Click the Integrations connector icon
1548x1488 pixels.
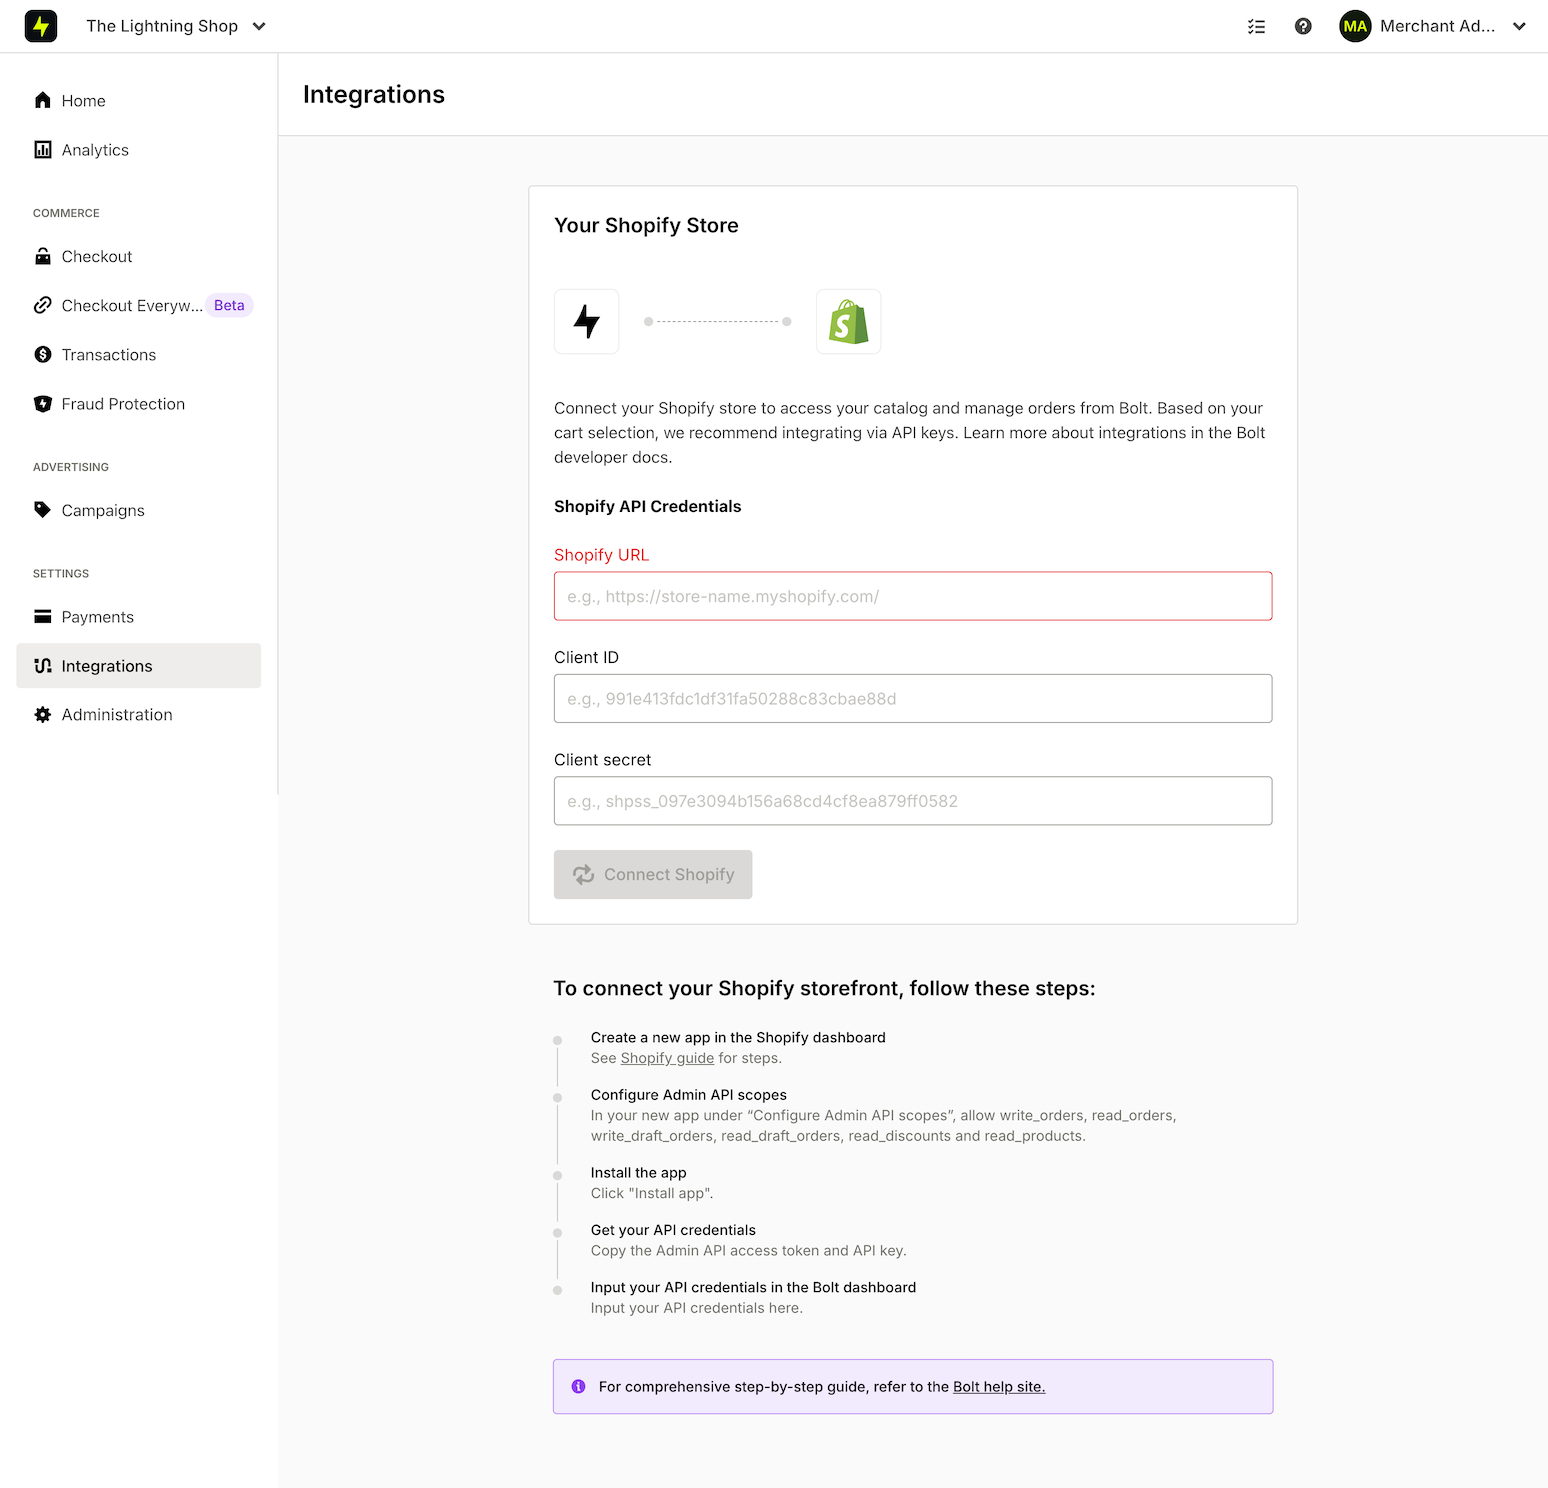click(43, 666)
